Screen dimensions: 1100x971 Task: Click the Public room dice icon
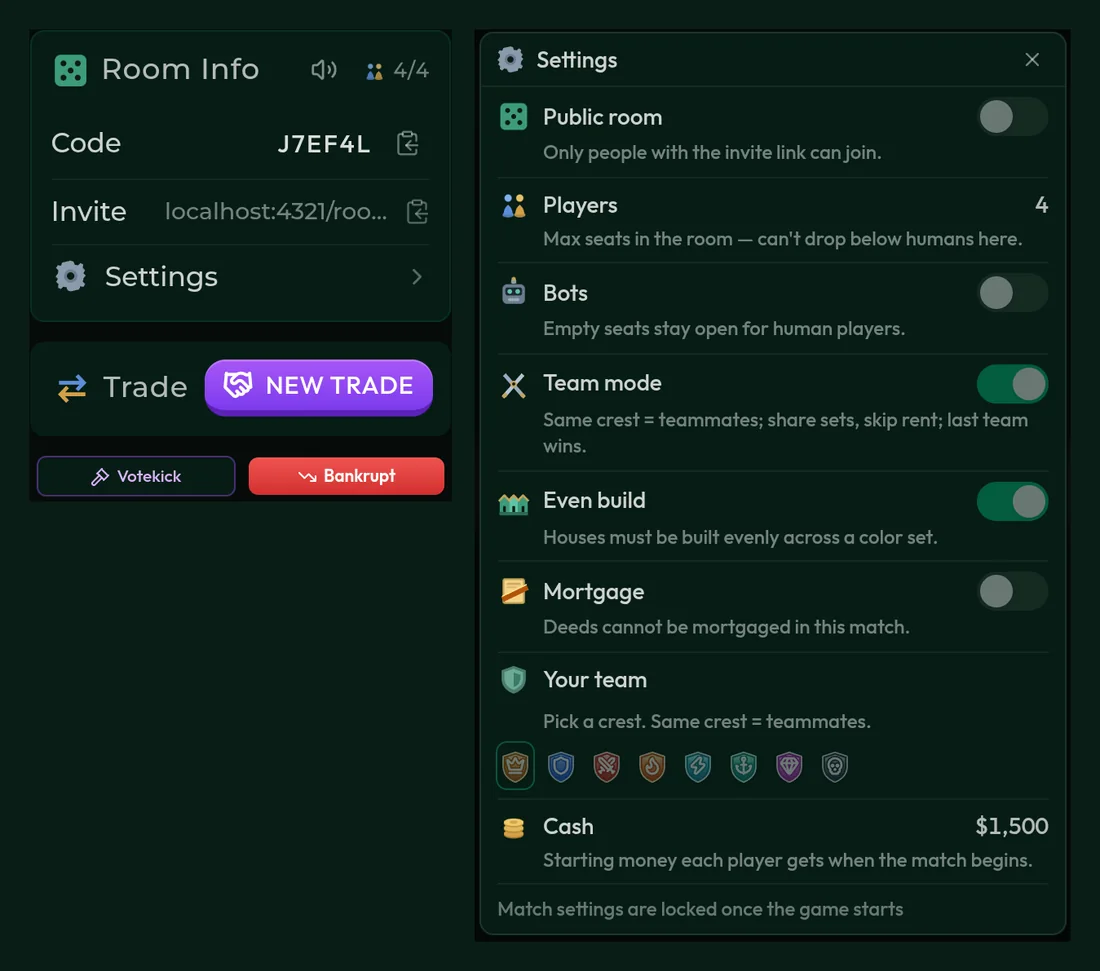[513, 116]
